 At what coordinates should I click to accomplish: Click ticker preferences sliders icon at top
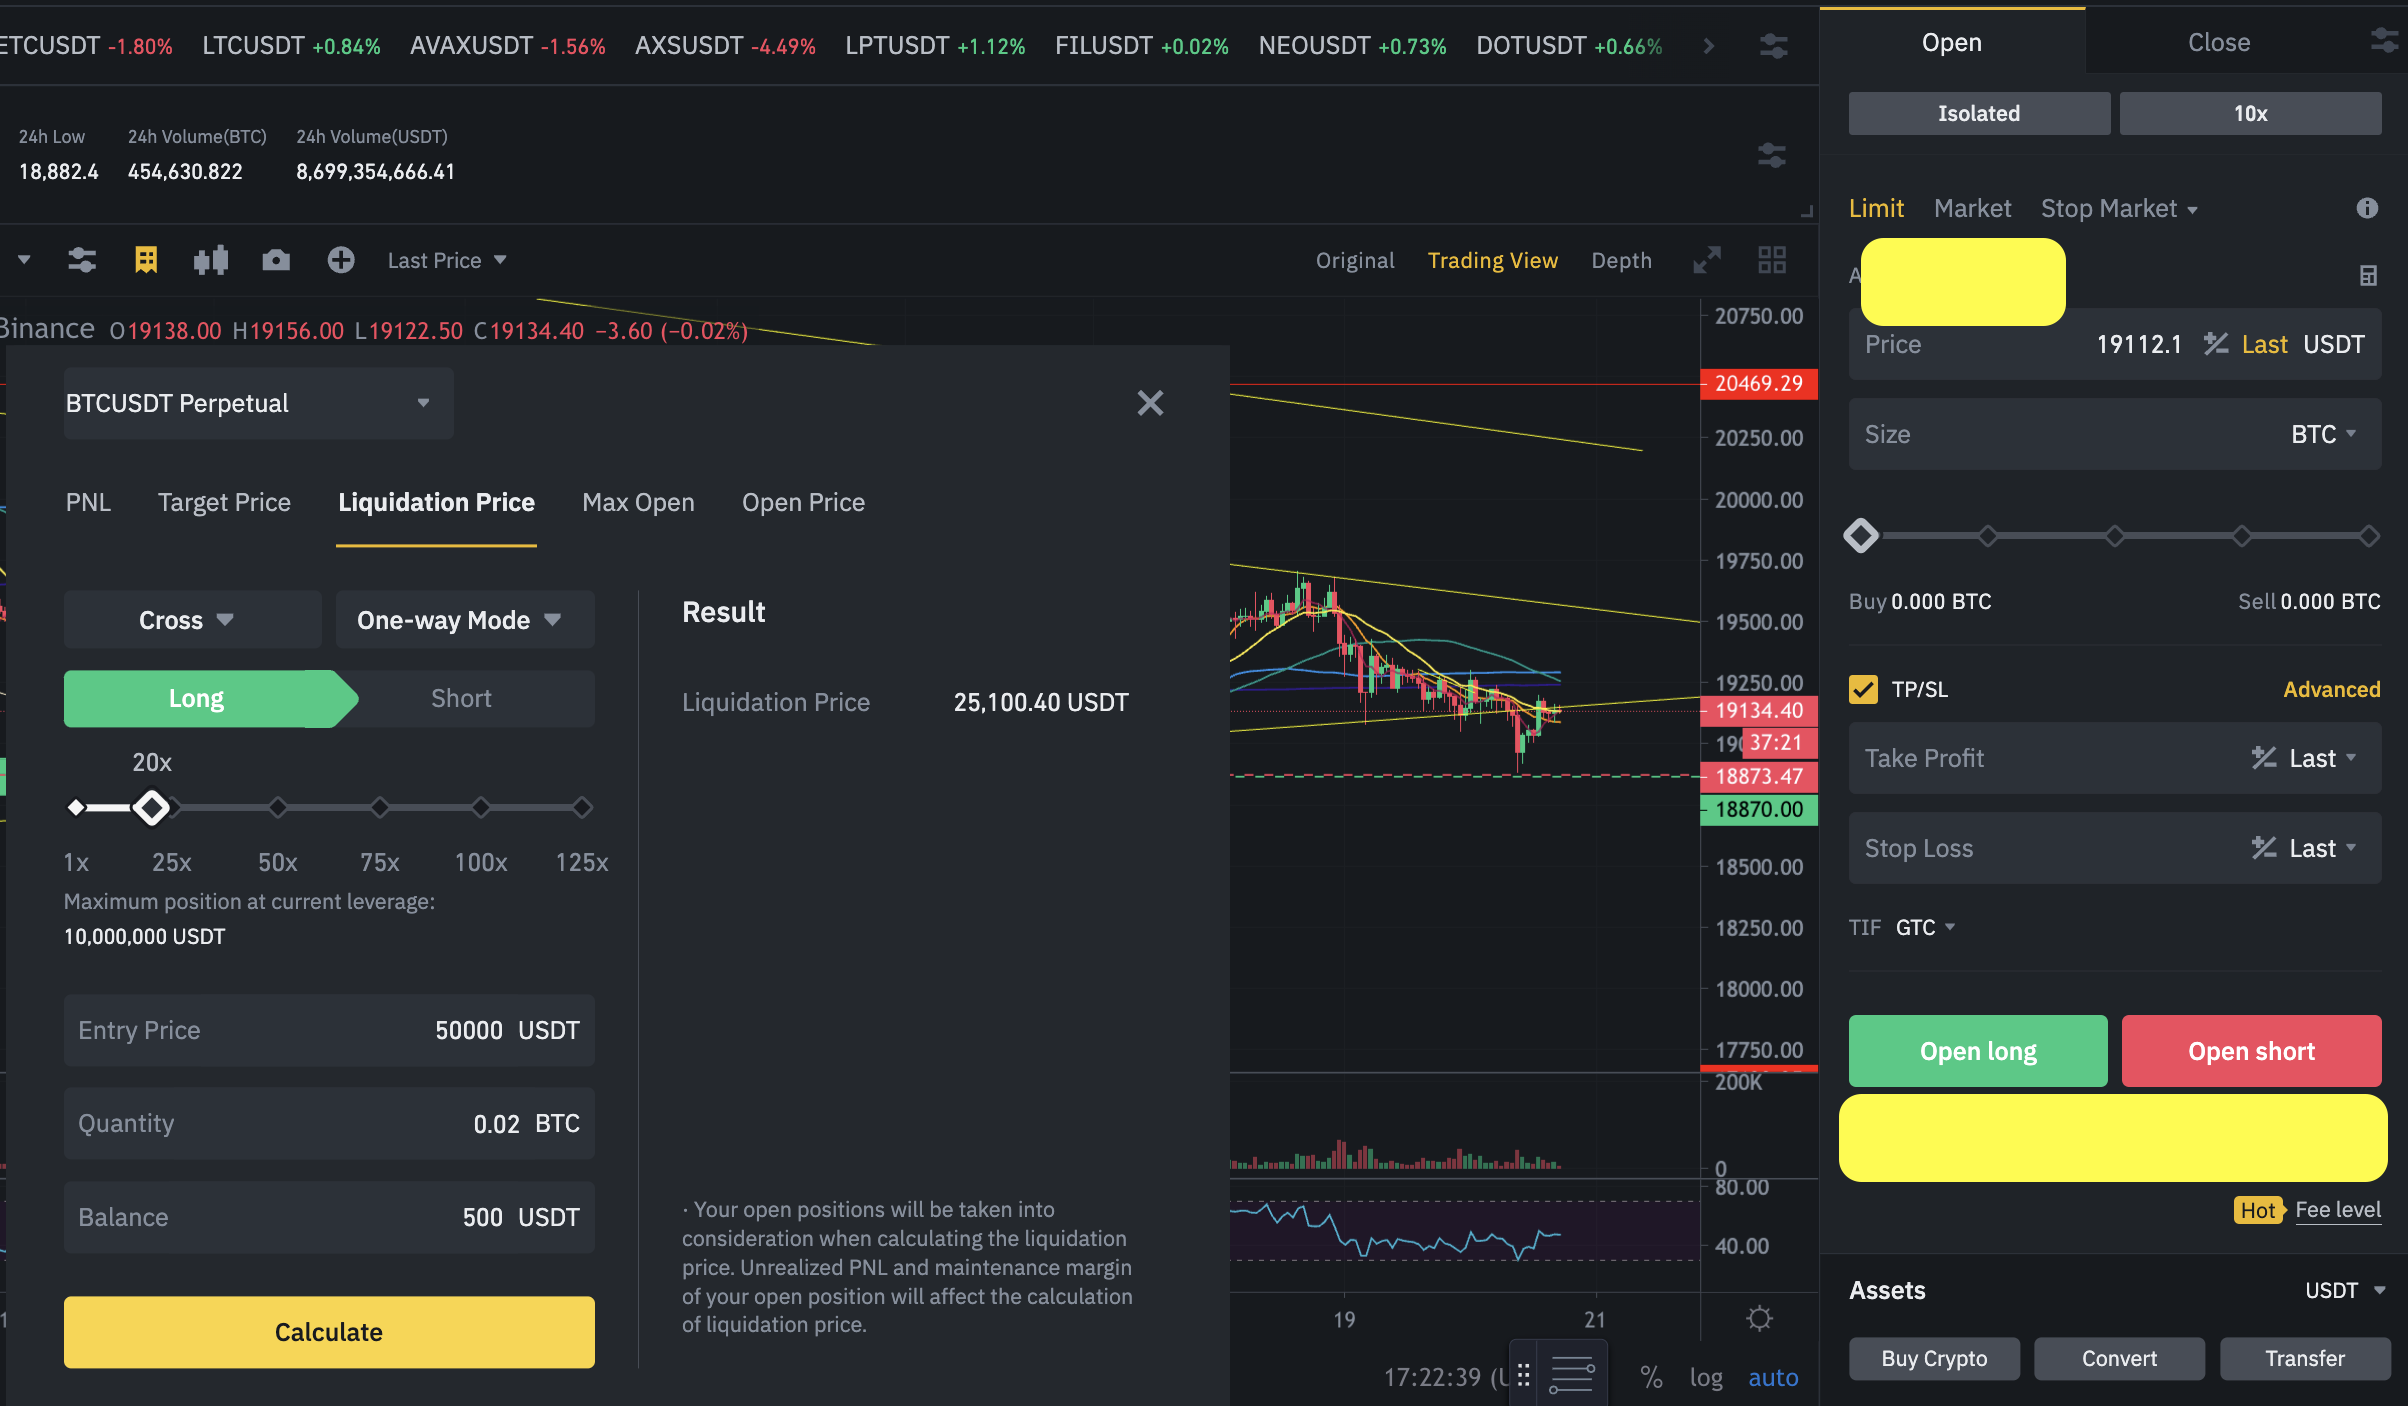[x=1774, y=46]
